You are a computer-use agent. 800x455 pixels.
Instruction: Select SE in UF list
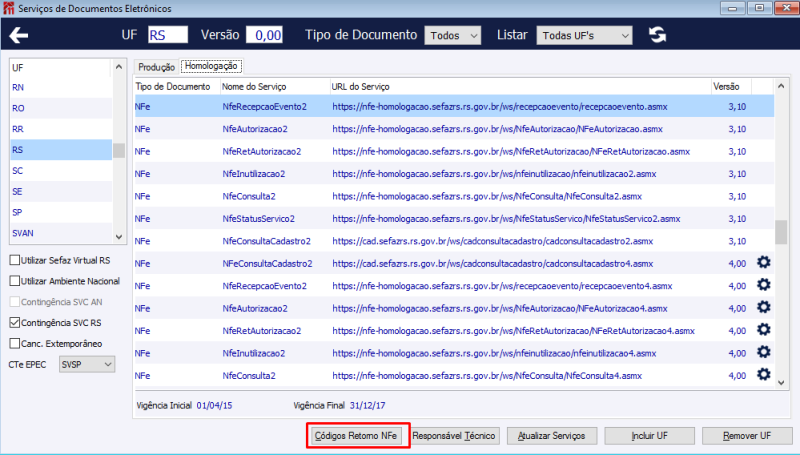coord(61,192)
